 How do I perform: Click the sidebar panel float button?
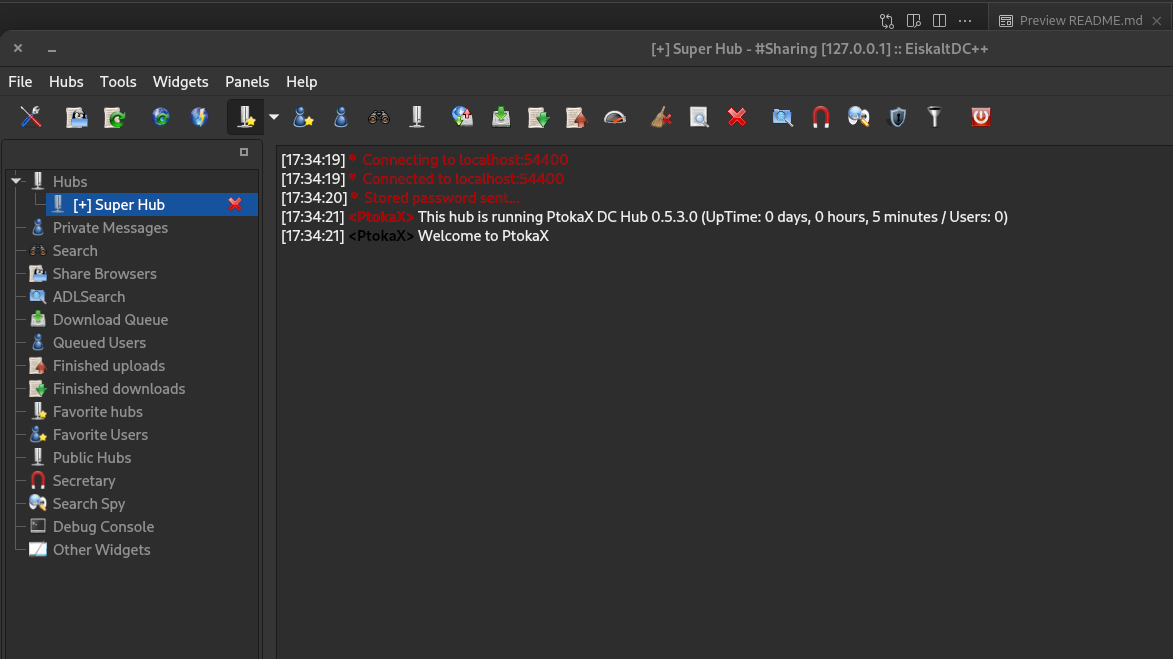coord(244,152)
